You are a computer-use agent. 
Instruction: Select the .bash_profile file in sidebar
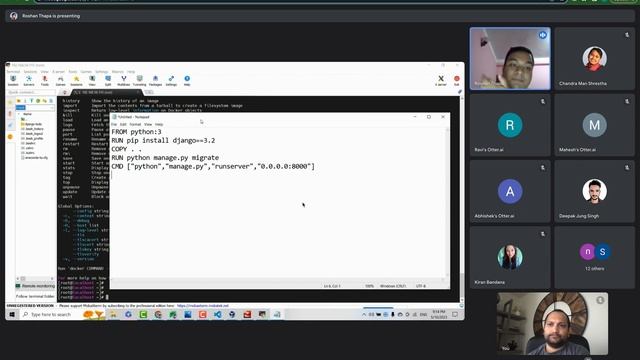point(32,138)
